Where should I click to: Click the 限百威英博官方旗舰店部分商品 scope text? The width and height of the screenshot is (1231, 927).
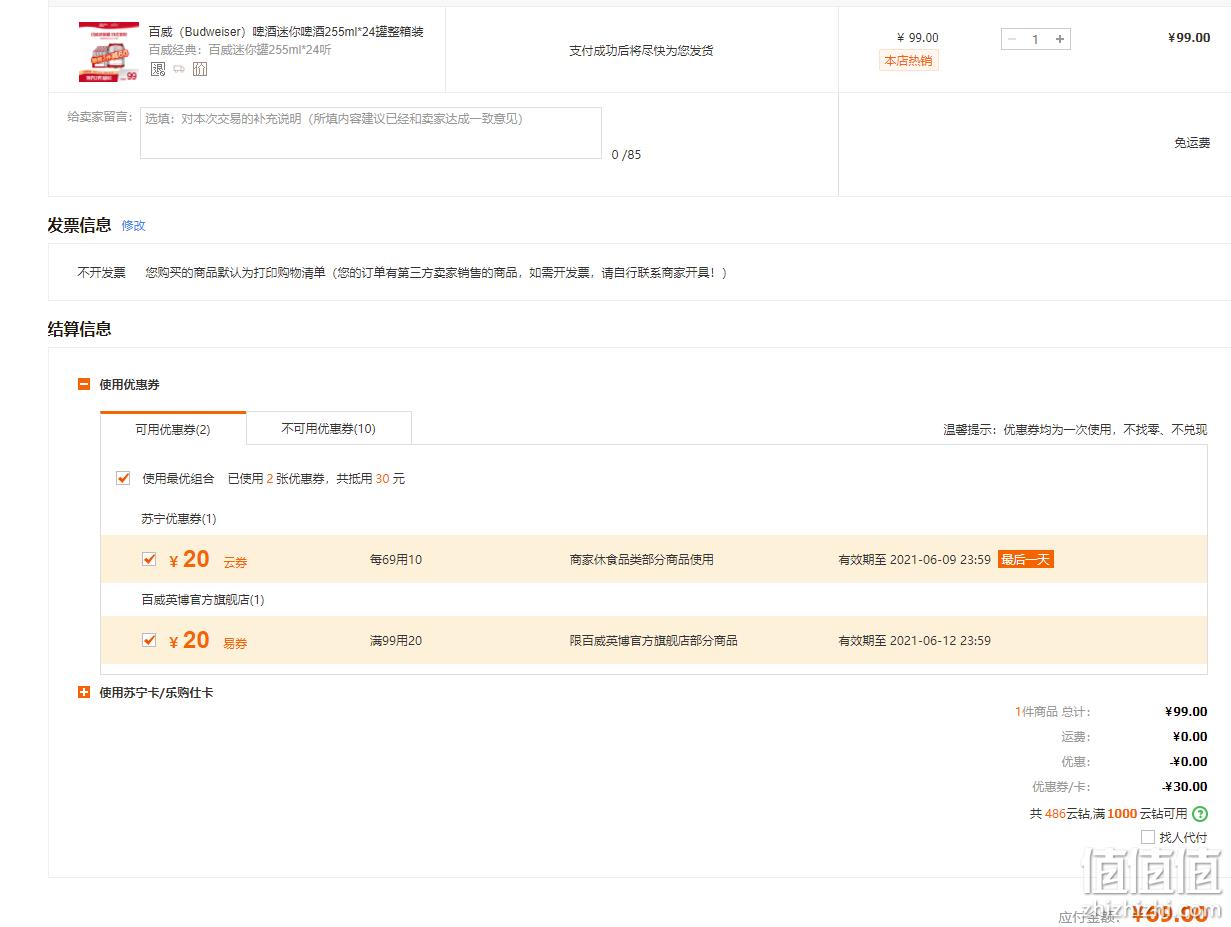(x=654, y=641)
